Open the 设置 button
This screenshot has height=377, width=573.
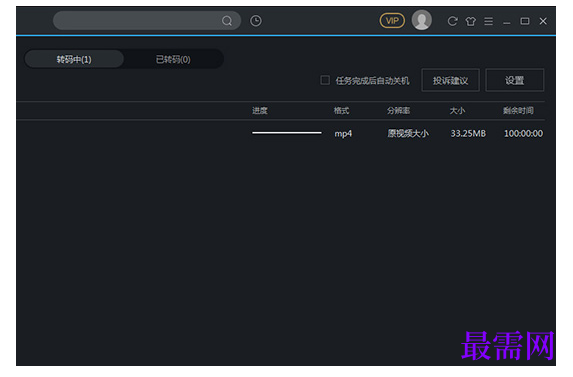point(515,80)
